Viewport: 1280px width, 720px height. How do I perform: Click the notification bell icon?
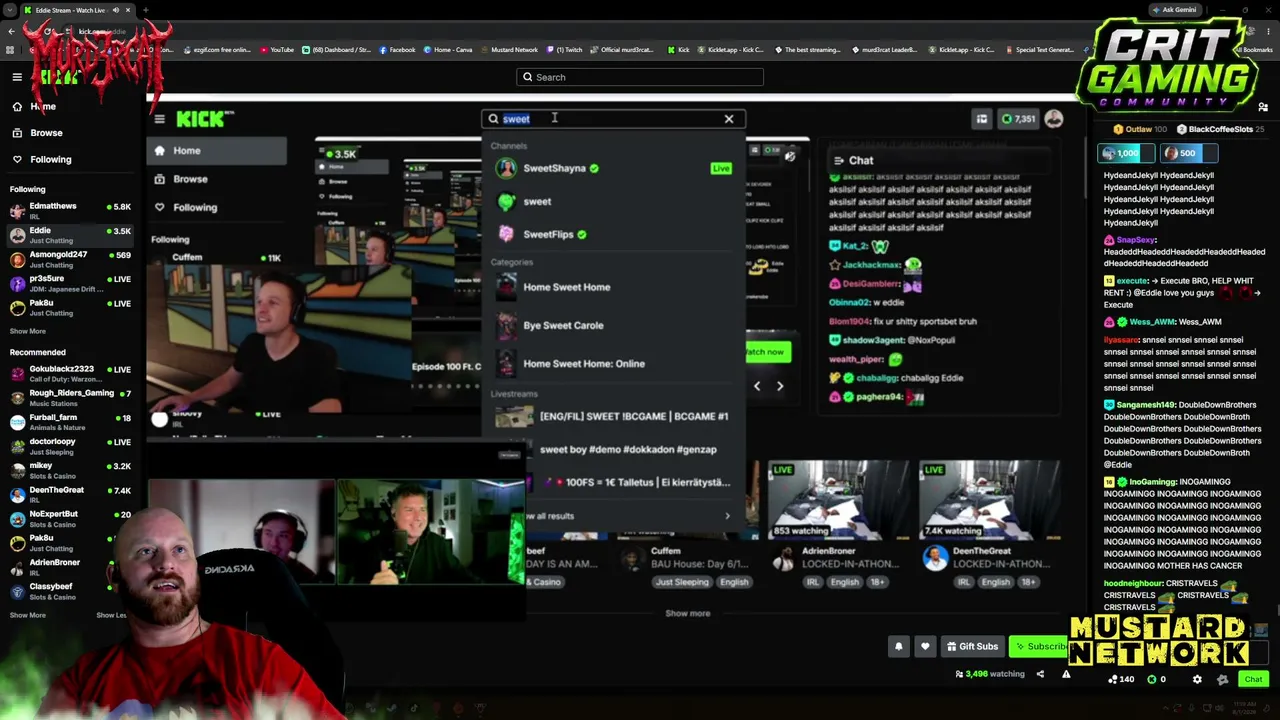click(898, 646)
